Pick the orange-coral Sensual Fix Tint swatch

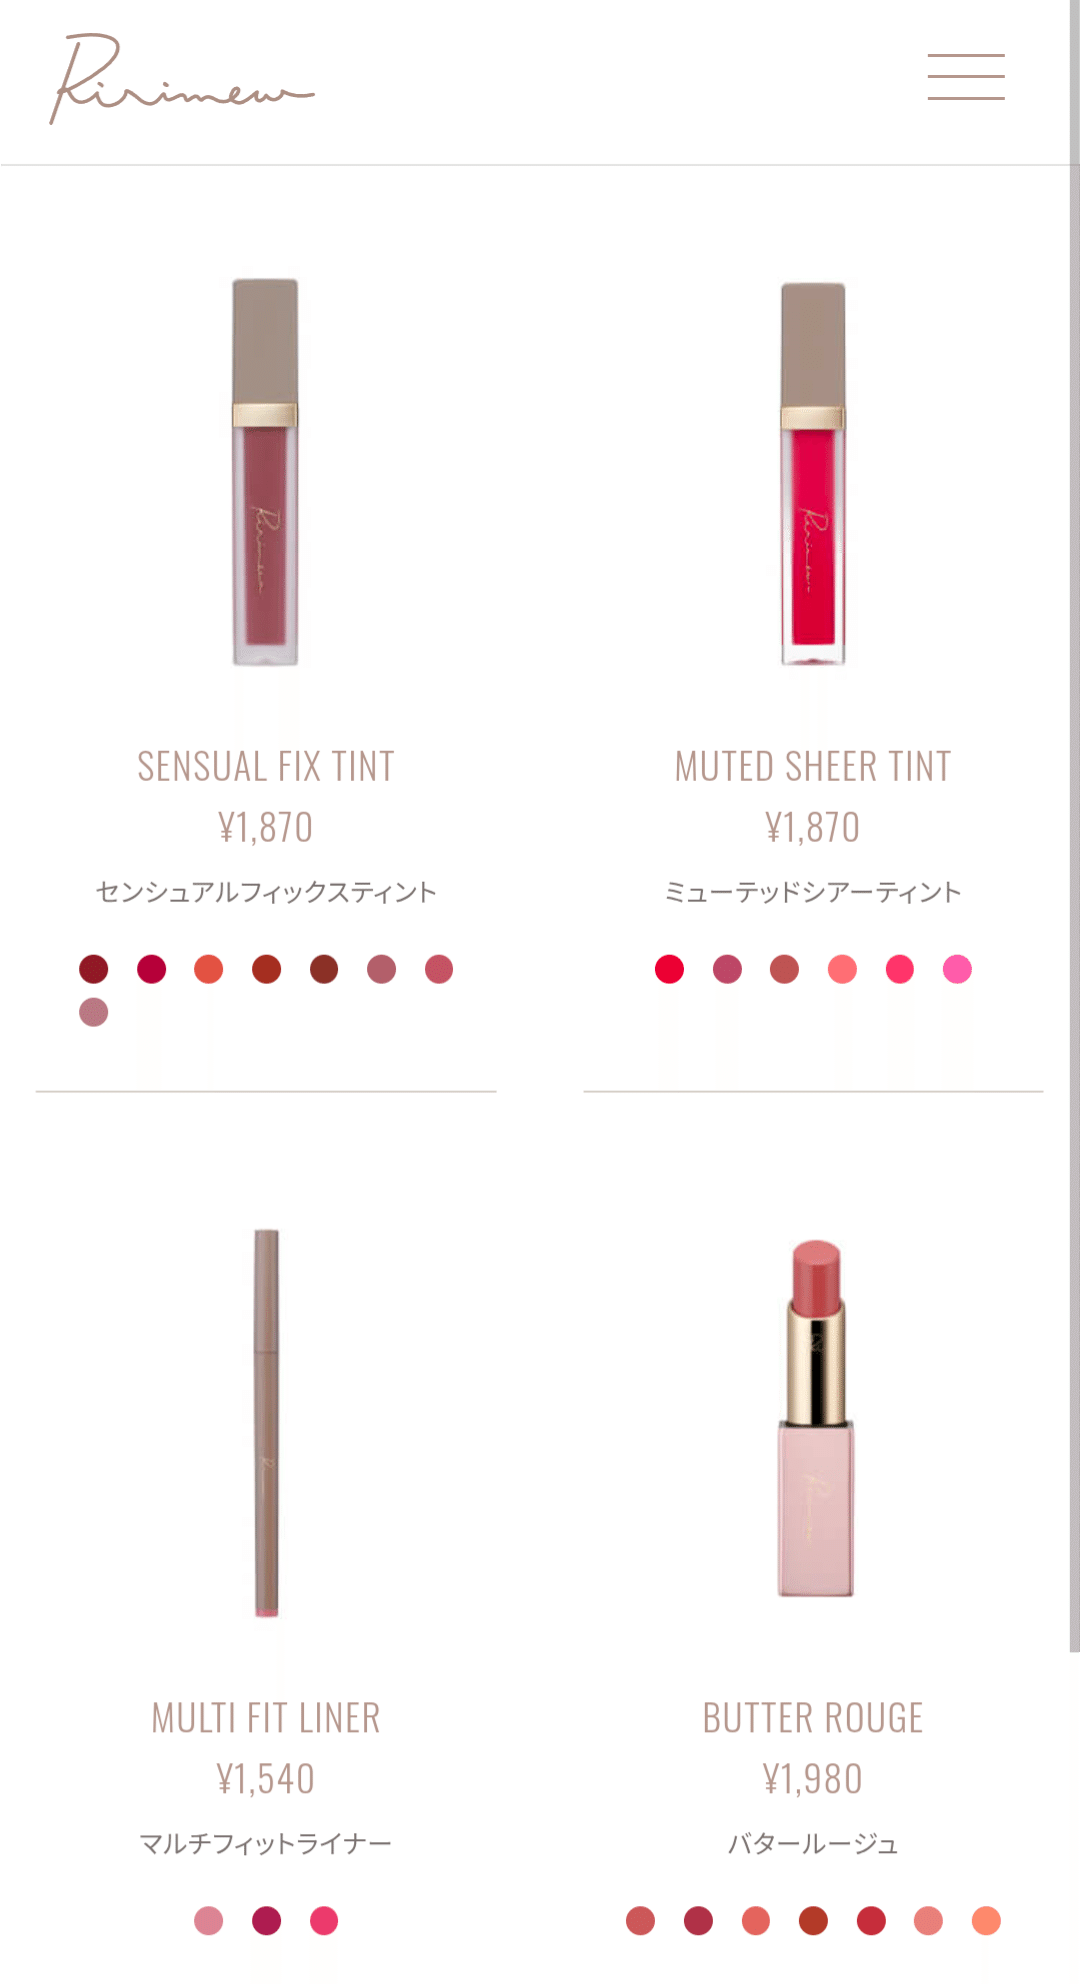[x=209, y=969]
